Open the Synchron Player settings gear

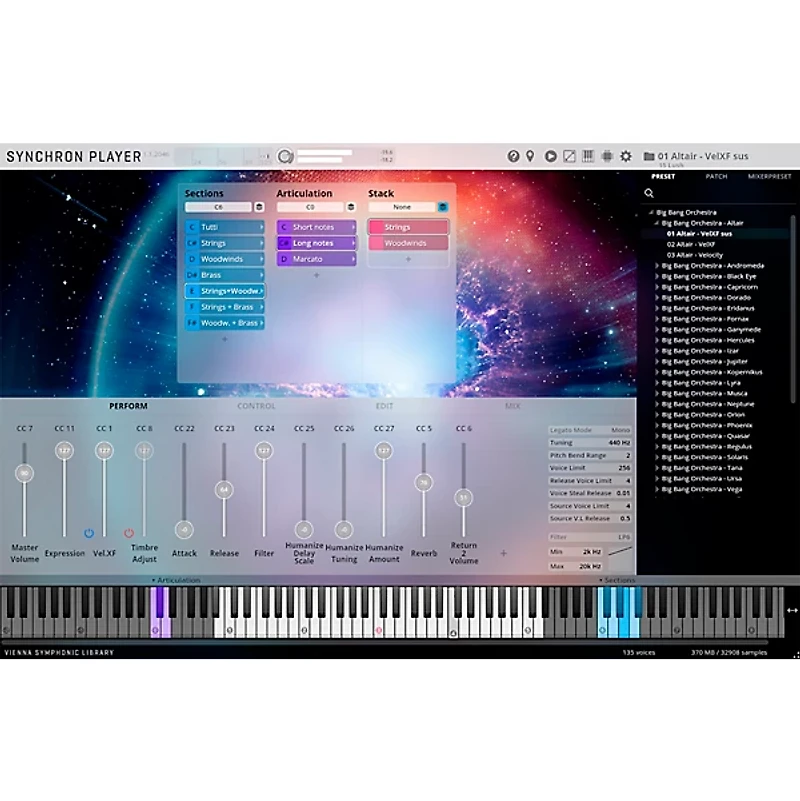tap(626, 157)
